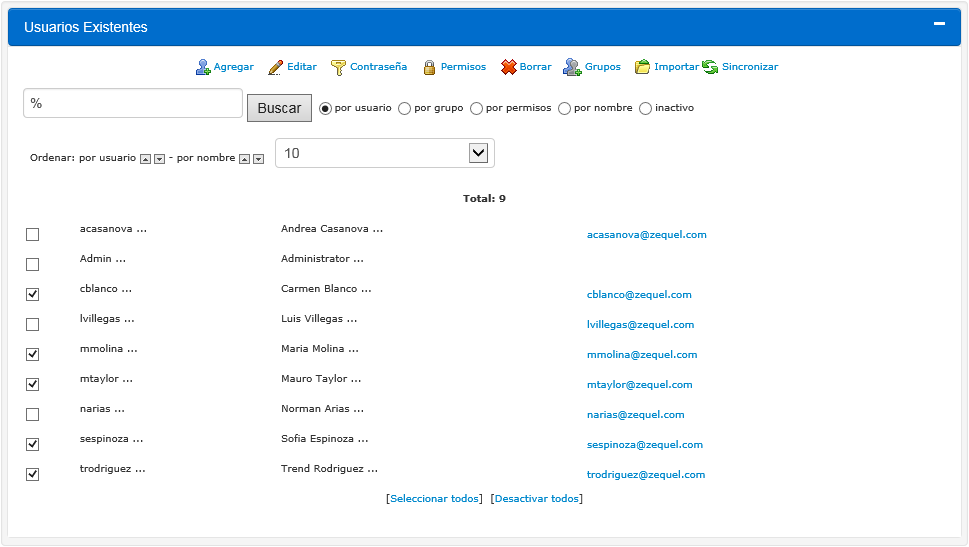The height and width of the screenshot is (547, 969).
Task: Sort by nombre descending arrow
Action: [258, 159]
